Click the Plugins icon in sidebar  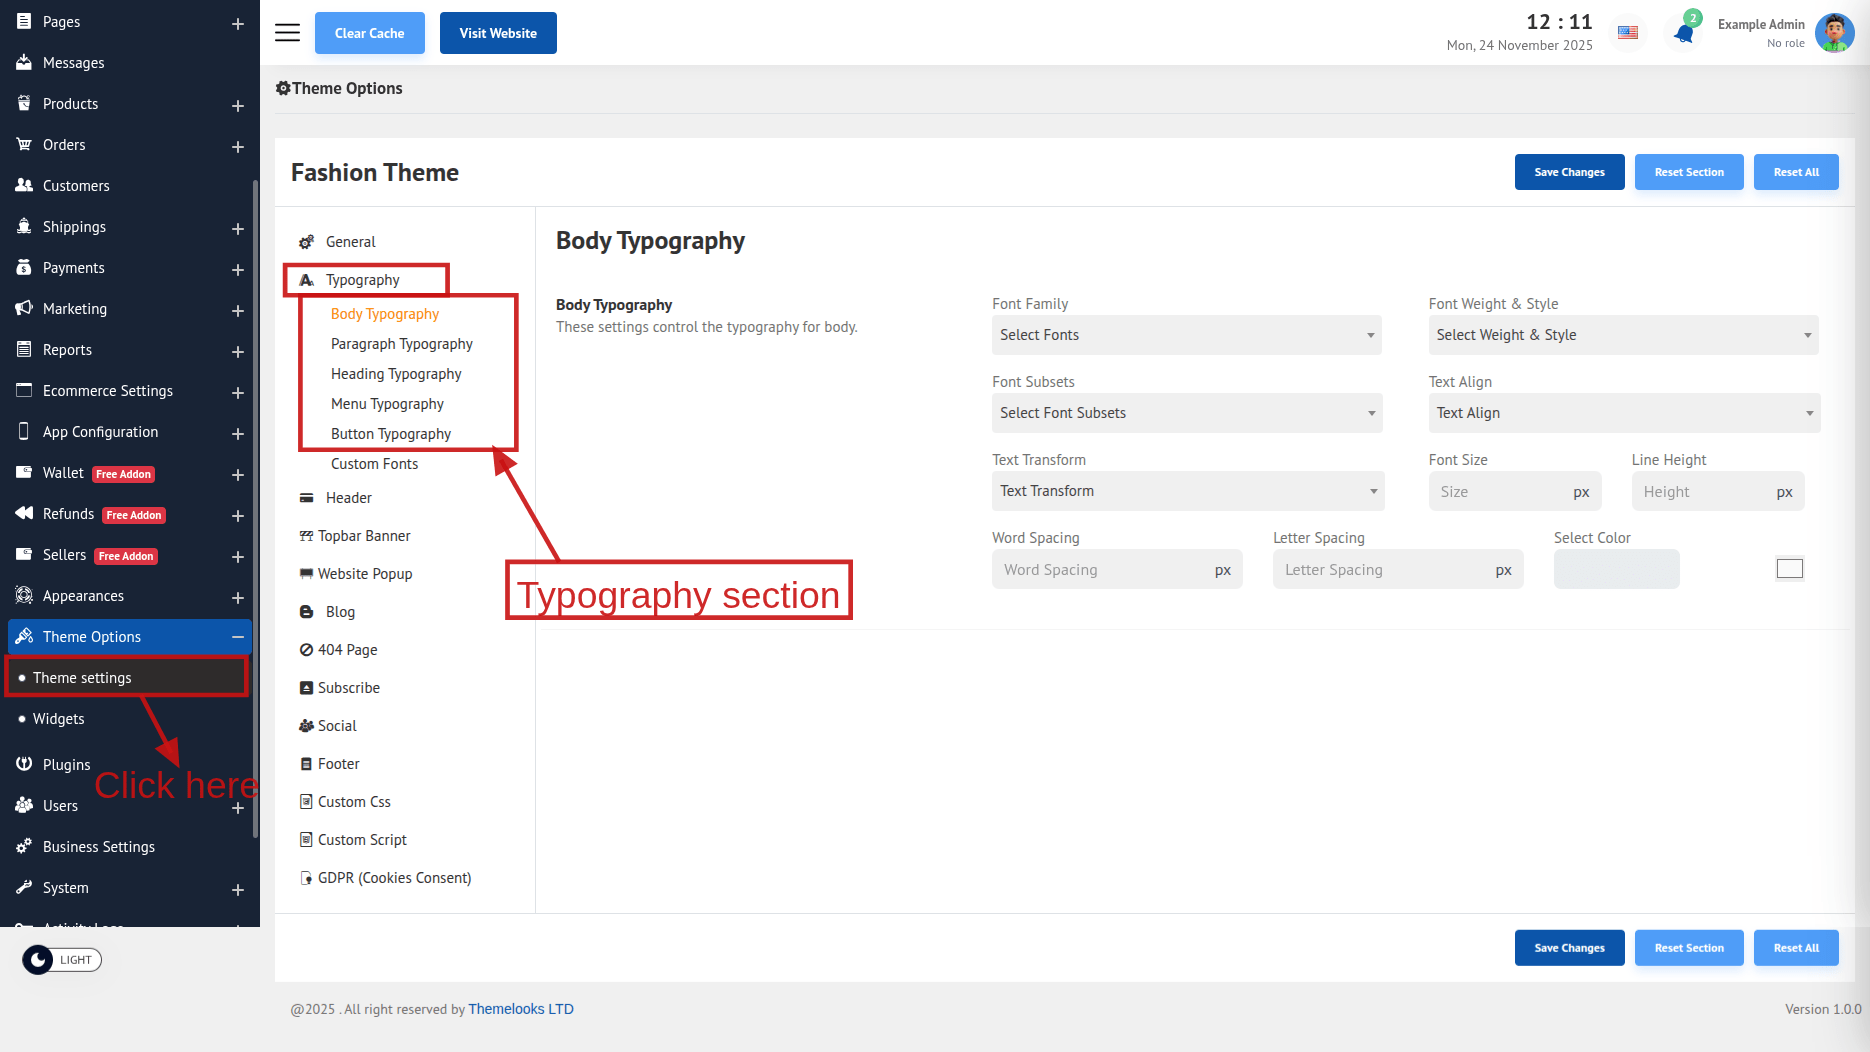24,764
